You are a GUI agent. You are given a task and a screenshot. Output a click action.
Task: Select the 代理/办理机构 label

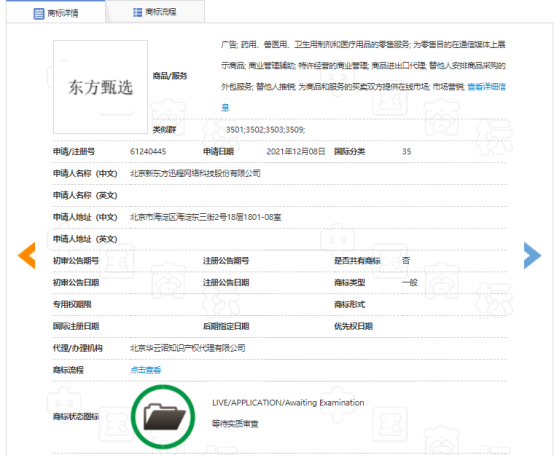tap(78, 348)
